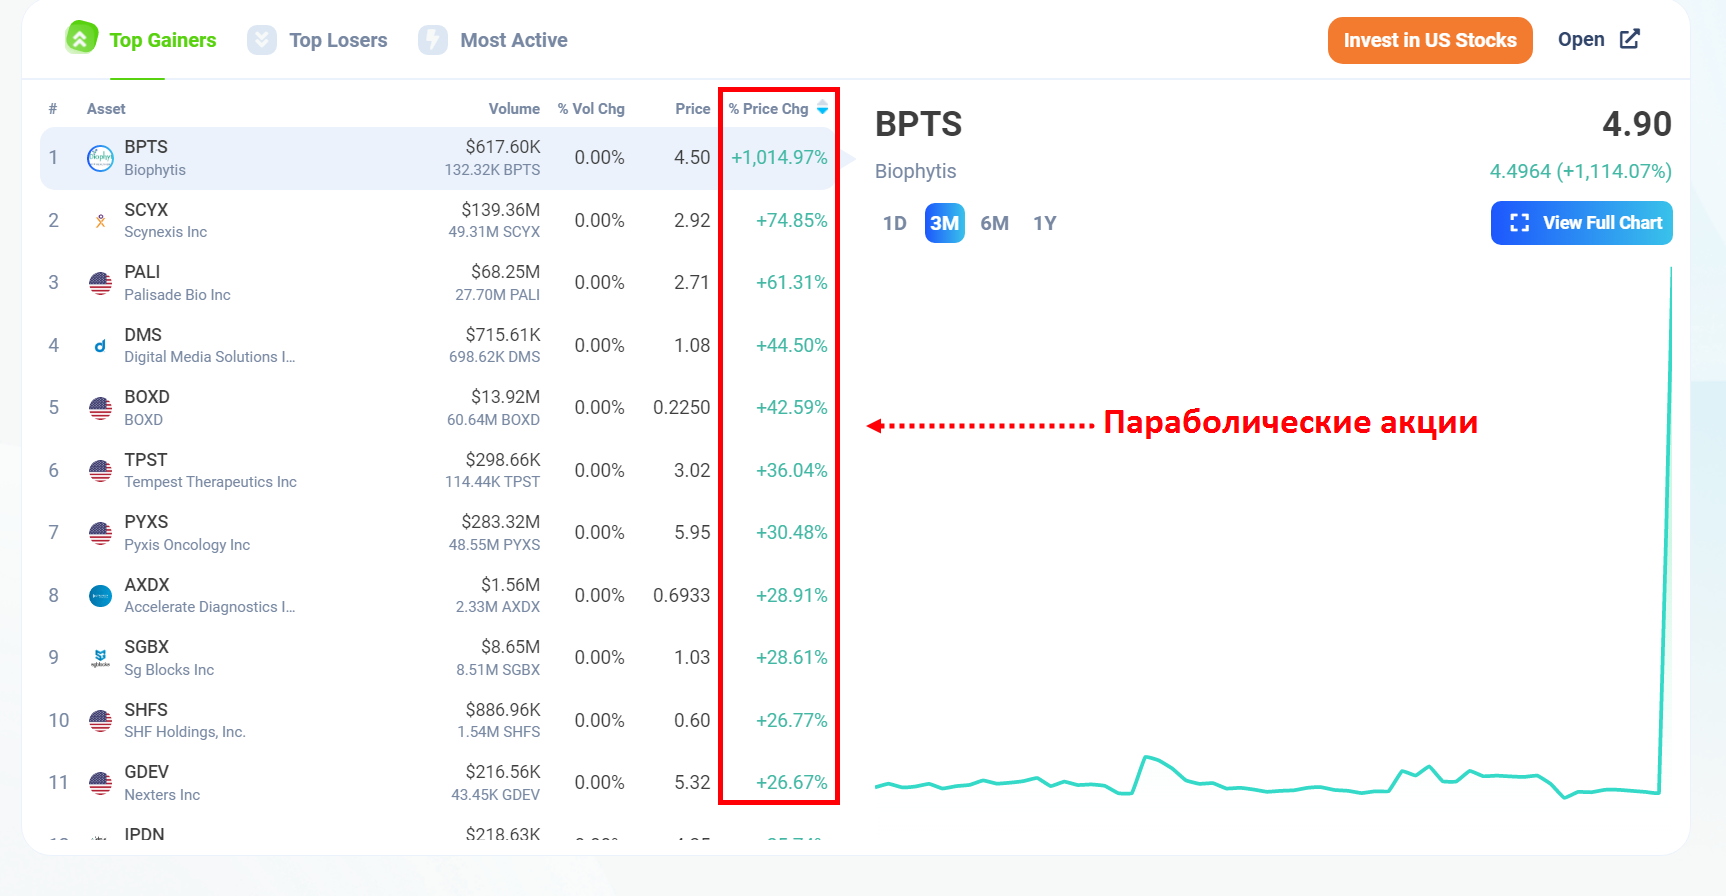The width and height of the screenshot is (1726, 896).
Task: Open the Most Active tab
Action: coord(513,40)
